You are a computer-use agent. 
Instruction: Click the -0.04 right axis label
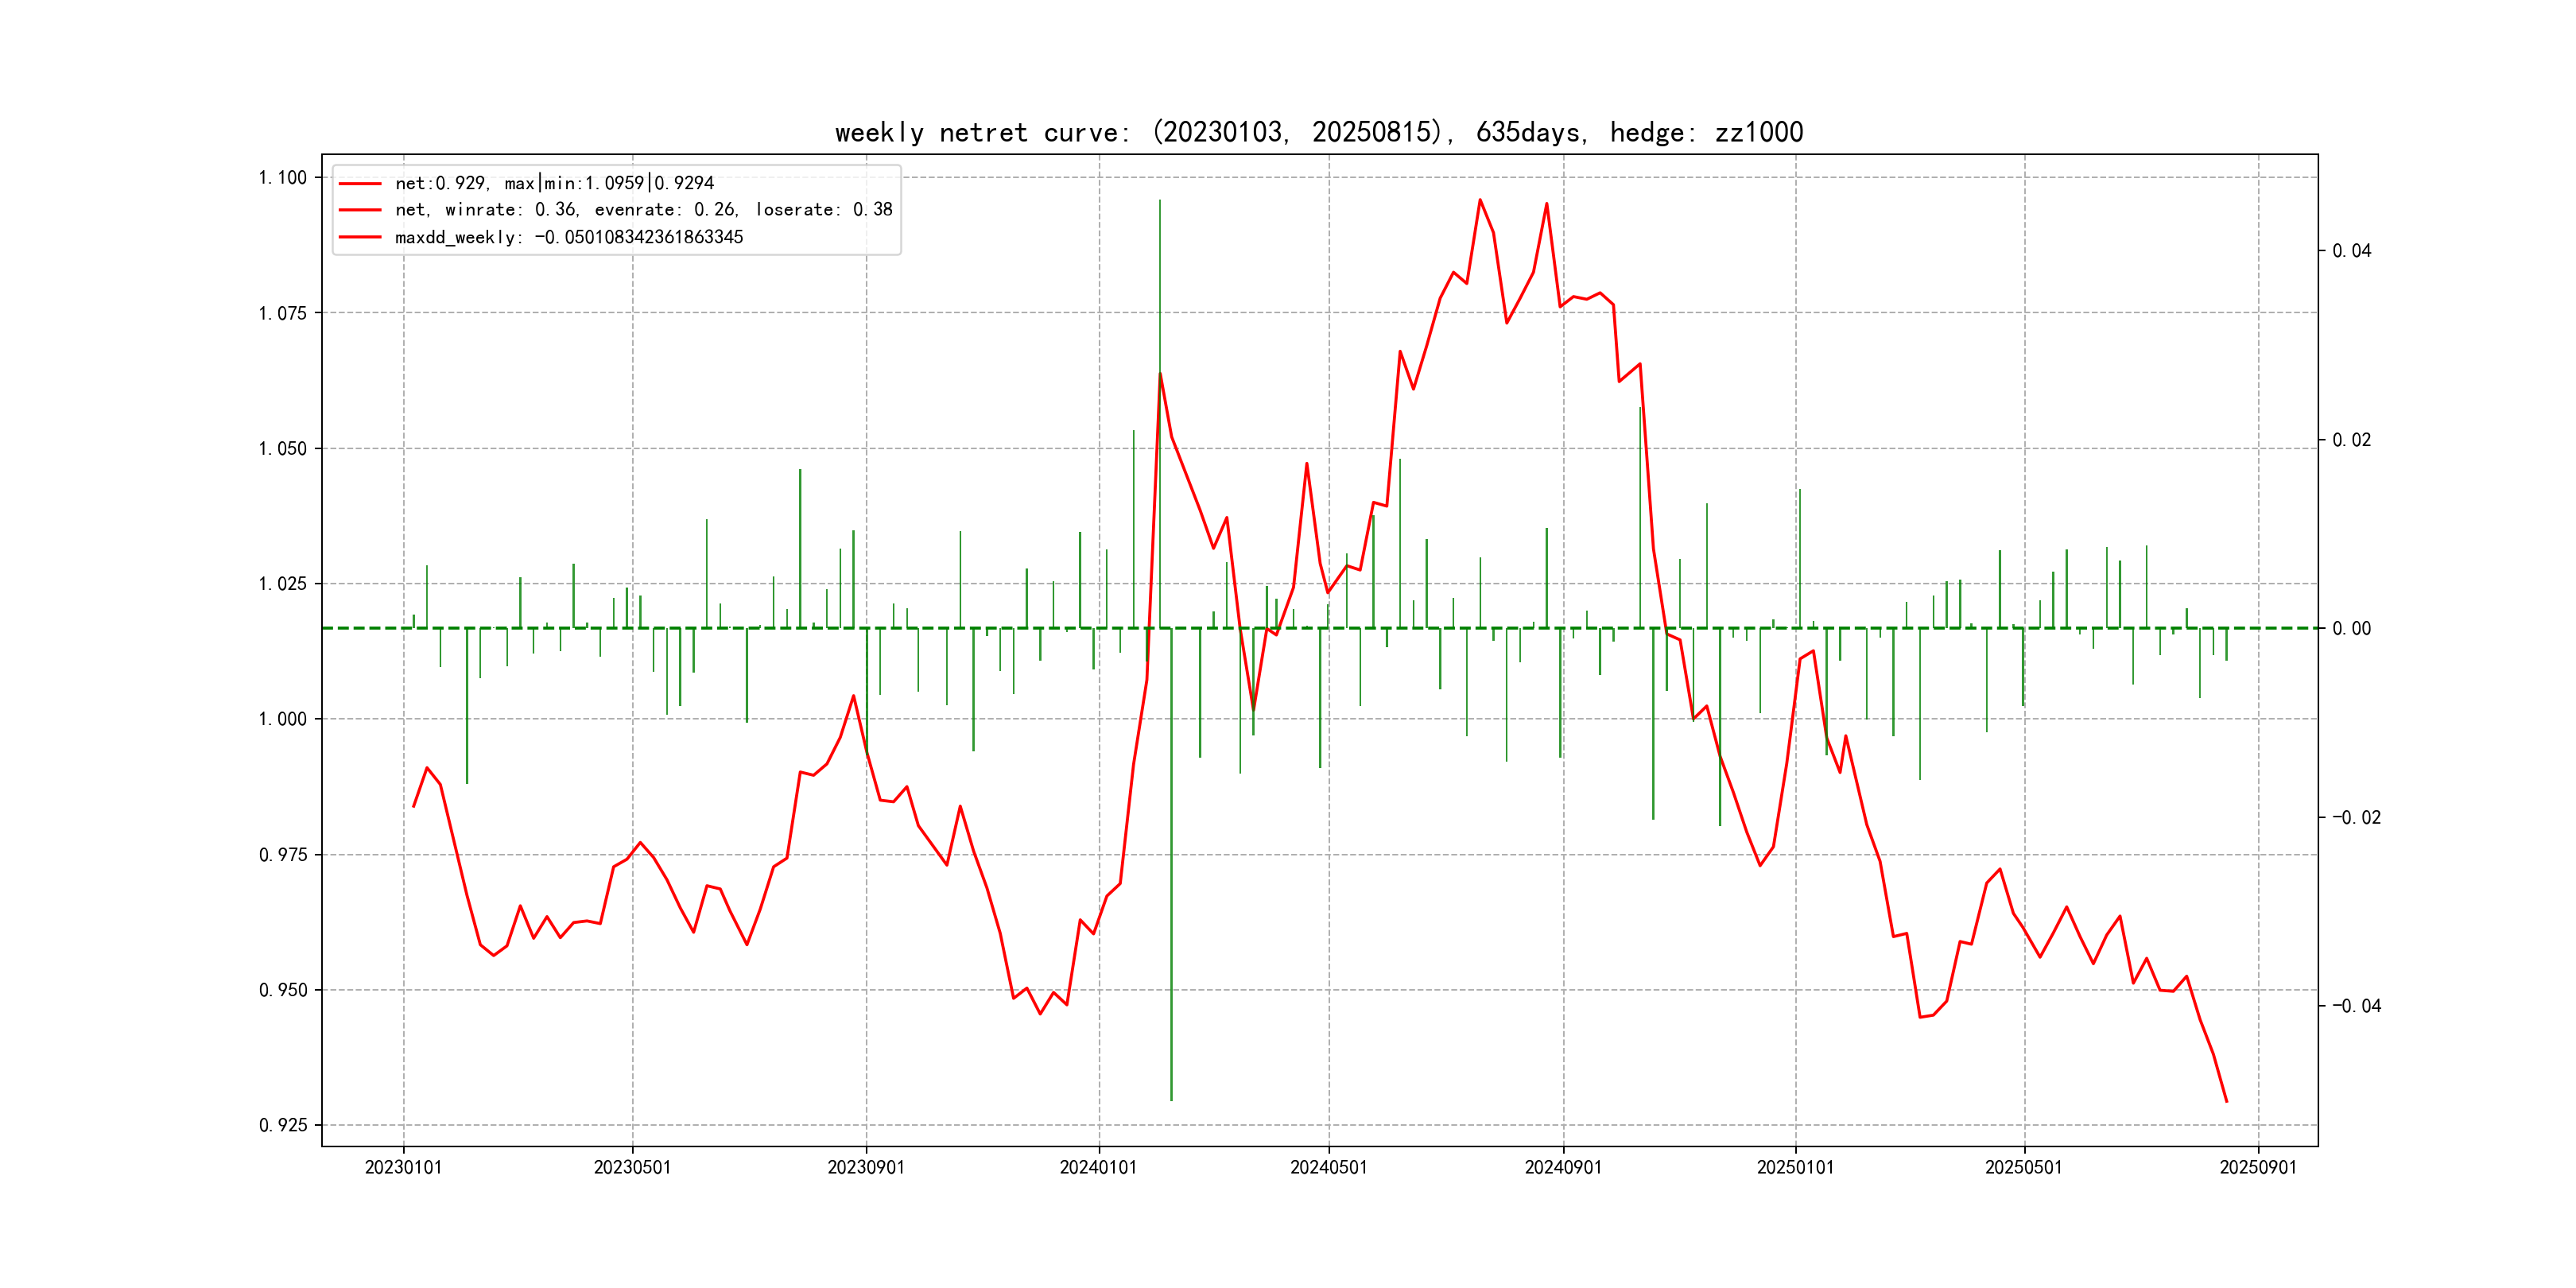tap(2356, 1006)
